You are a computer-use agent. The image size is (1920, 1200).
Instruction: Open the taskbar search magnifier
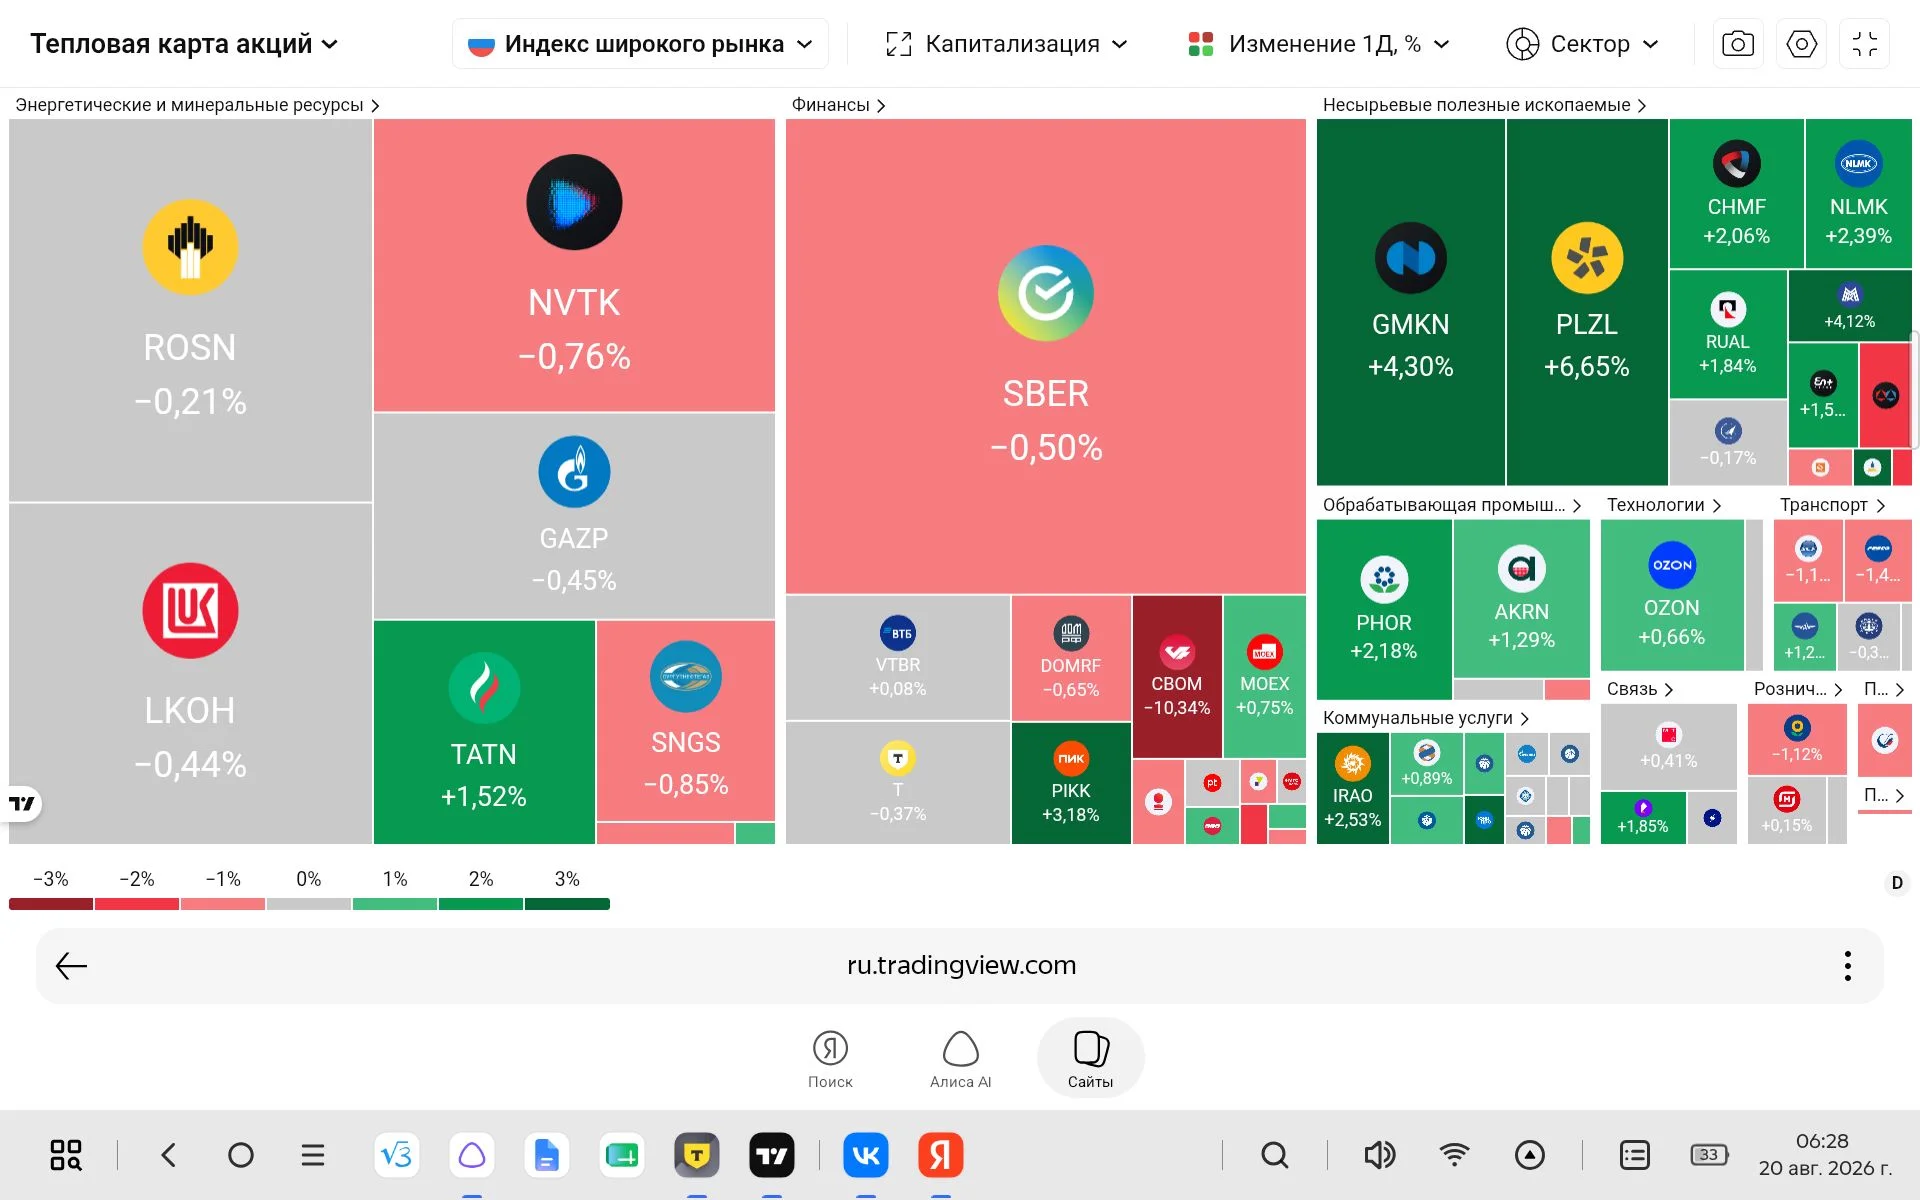[1275, 1155]
